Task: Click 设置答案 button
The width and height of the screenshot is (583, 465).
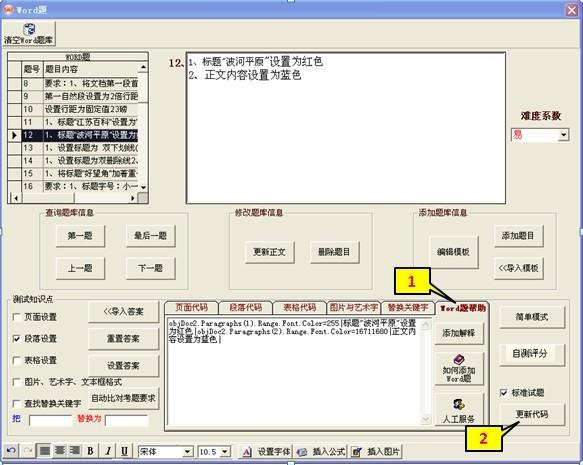Action: tap(123, 366)
